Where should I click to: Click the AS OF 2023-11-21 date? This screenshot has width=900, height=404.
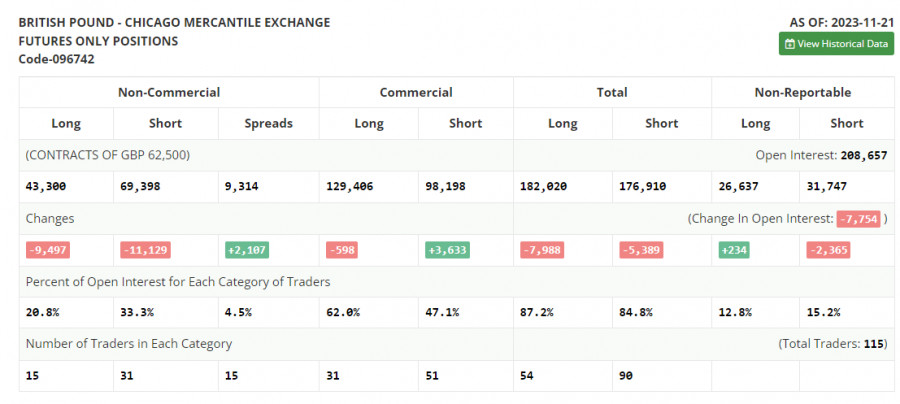tap(841, 22)
